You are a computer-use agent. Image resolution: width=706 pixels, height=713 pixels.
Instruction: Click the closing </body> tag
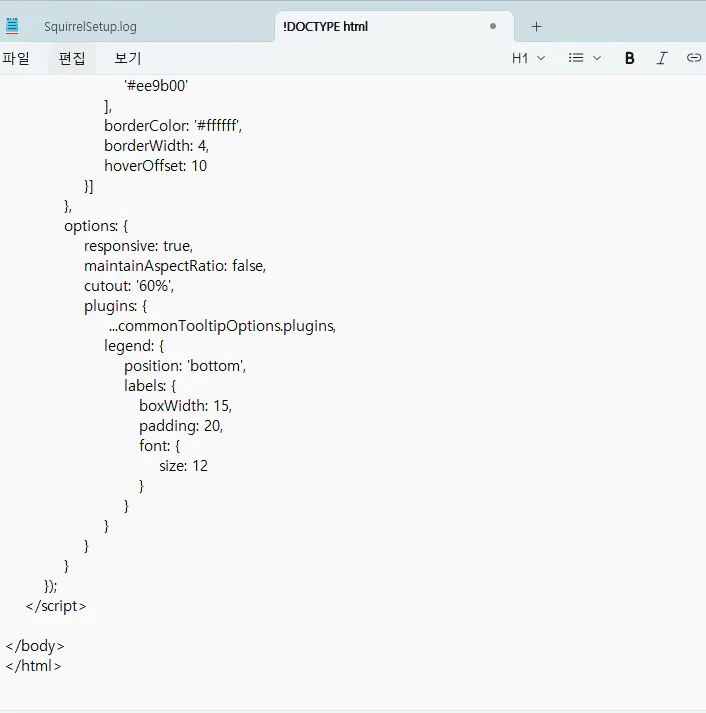[x=35, y=646]
